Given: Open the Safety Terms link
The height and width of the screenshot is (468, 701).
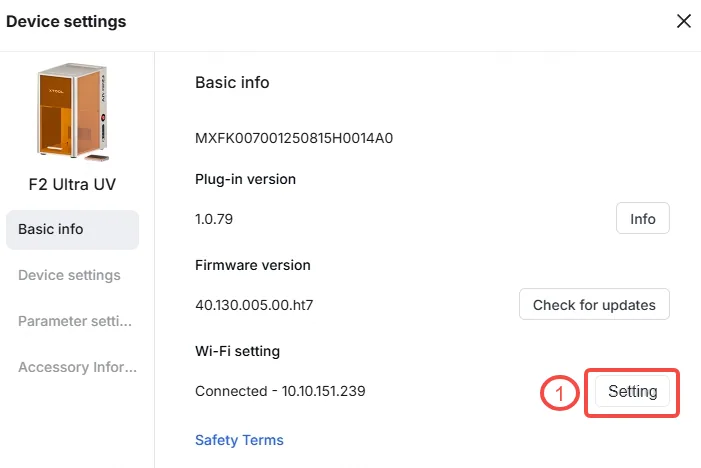Looking at the screenshot, I should [239, 440].
